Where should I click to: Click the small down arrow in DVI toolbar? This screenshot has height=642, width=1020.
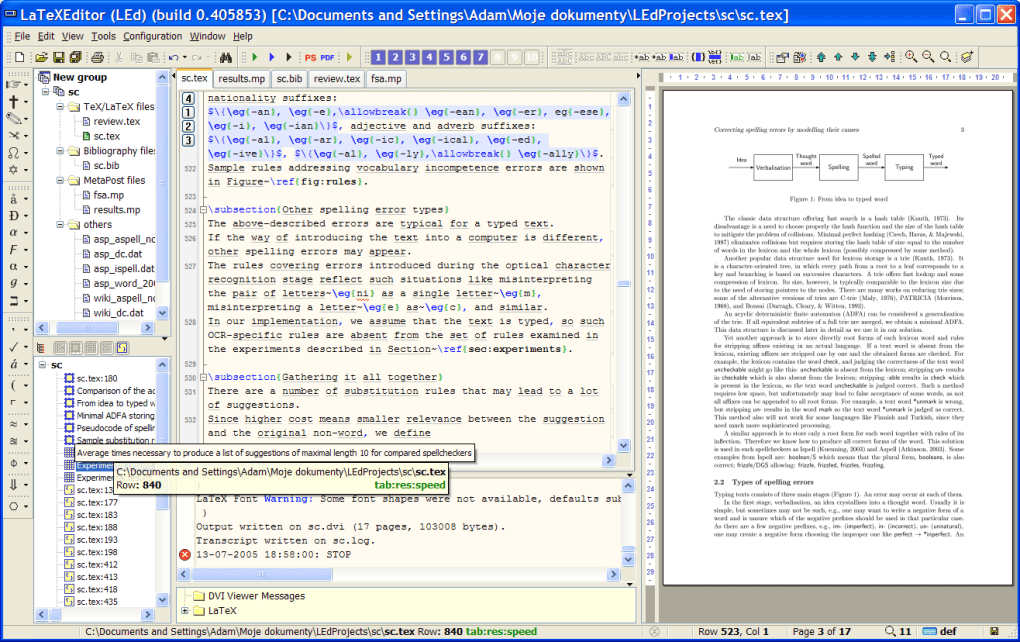coord(855,57)
